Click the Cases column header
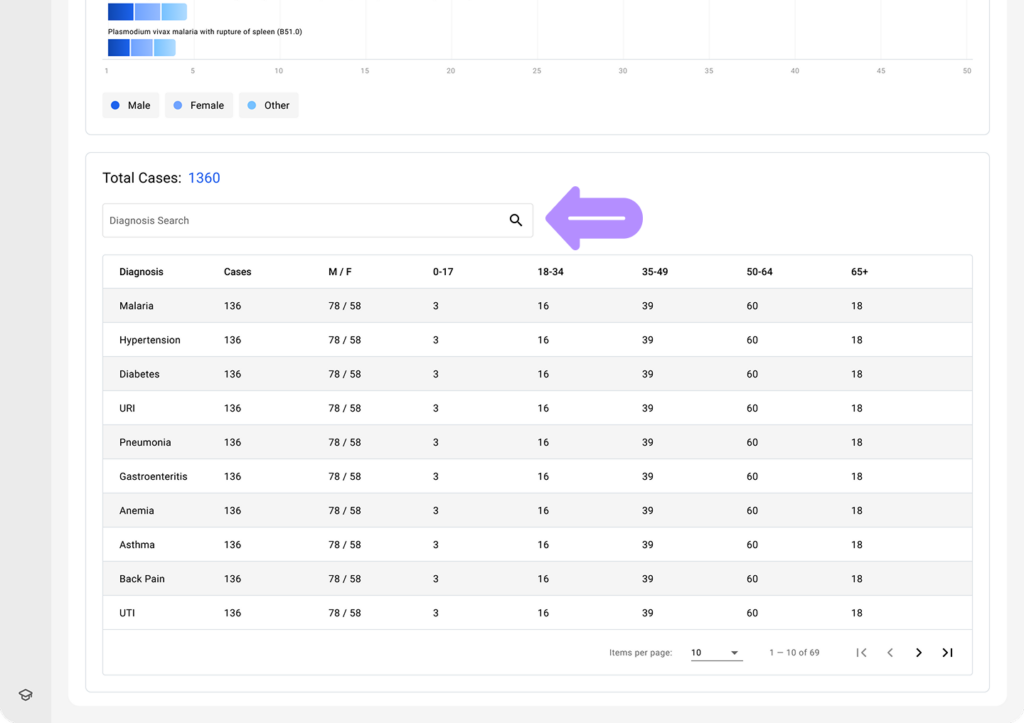Screen dimensions: 1024x723 238,272
